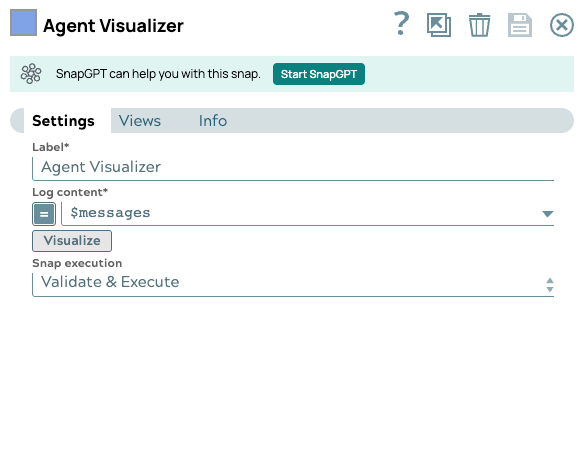Image resolution: width=584 pixels, height=476 pixels.
Task: Open the Snap execution selector arrows
Action: click(x=550, y=285)
